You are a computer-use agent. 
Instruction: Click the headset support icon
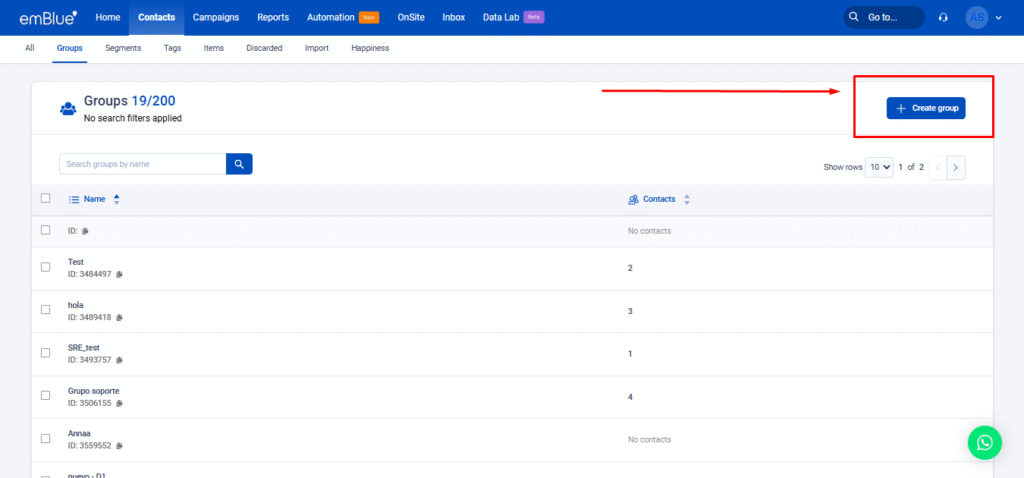(x=943, y=17)
